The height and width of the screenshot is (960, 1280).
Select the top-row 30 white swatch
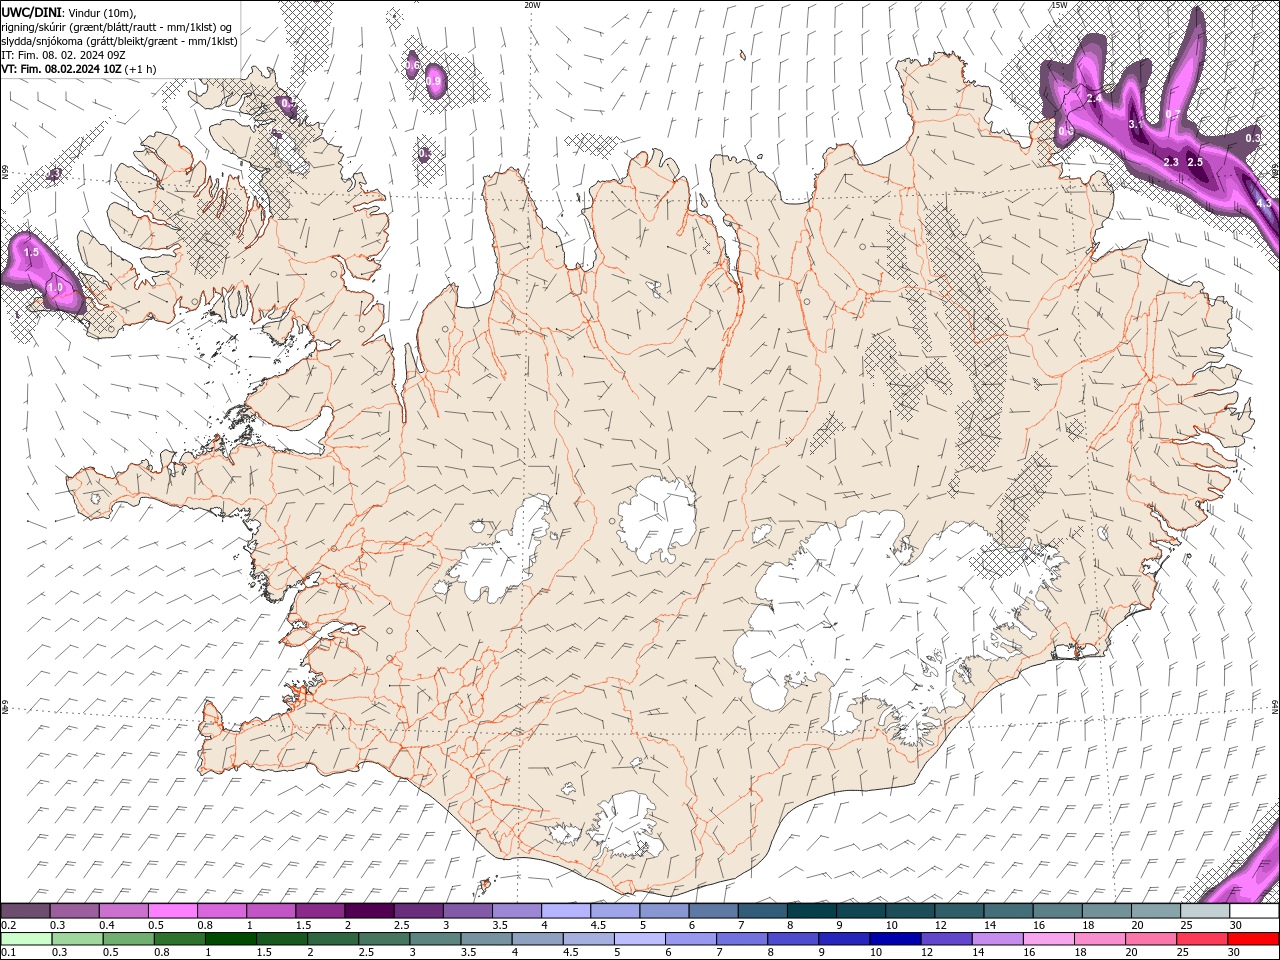1255,911
